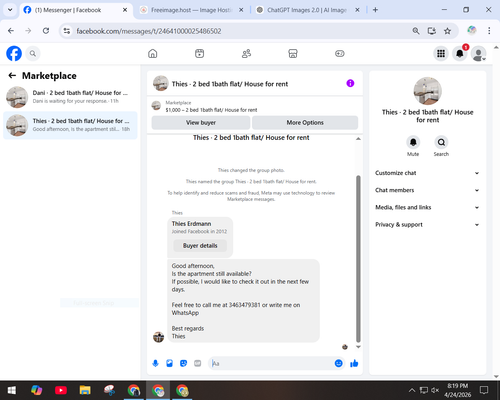
Task: Go back in browser history
Action: tap(11, 31)
